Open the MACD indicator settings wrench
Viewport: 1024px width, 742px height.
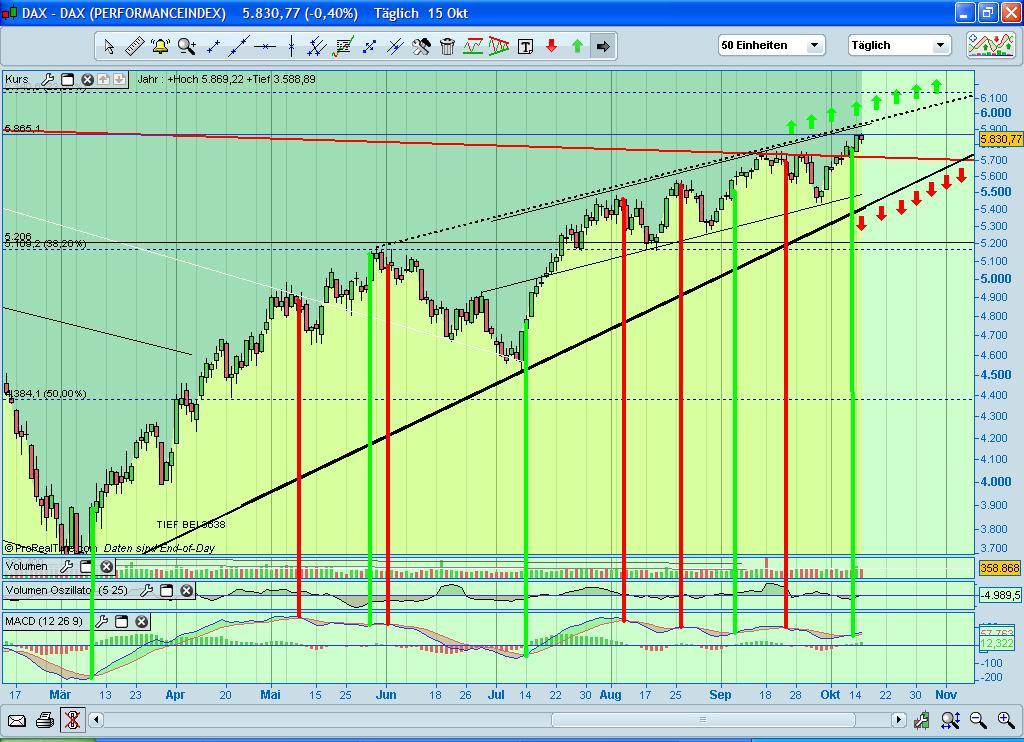(x=103, y=621)
